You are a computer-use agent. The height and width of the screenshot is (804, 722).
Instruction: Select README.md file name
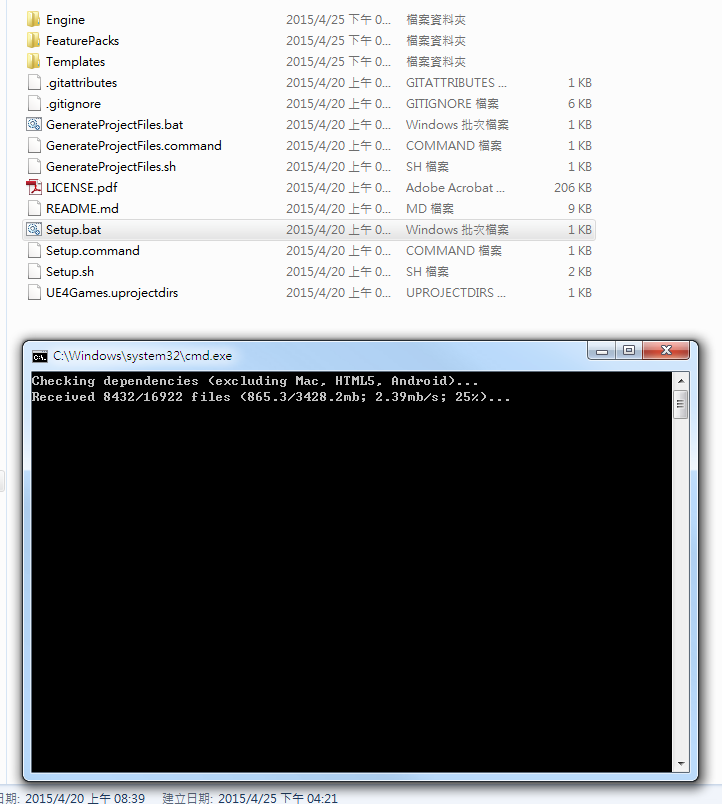[x=82, y=209]
